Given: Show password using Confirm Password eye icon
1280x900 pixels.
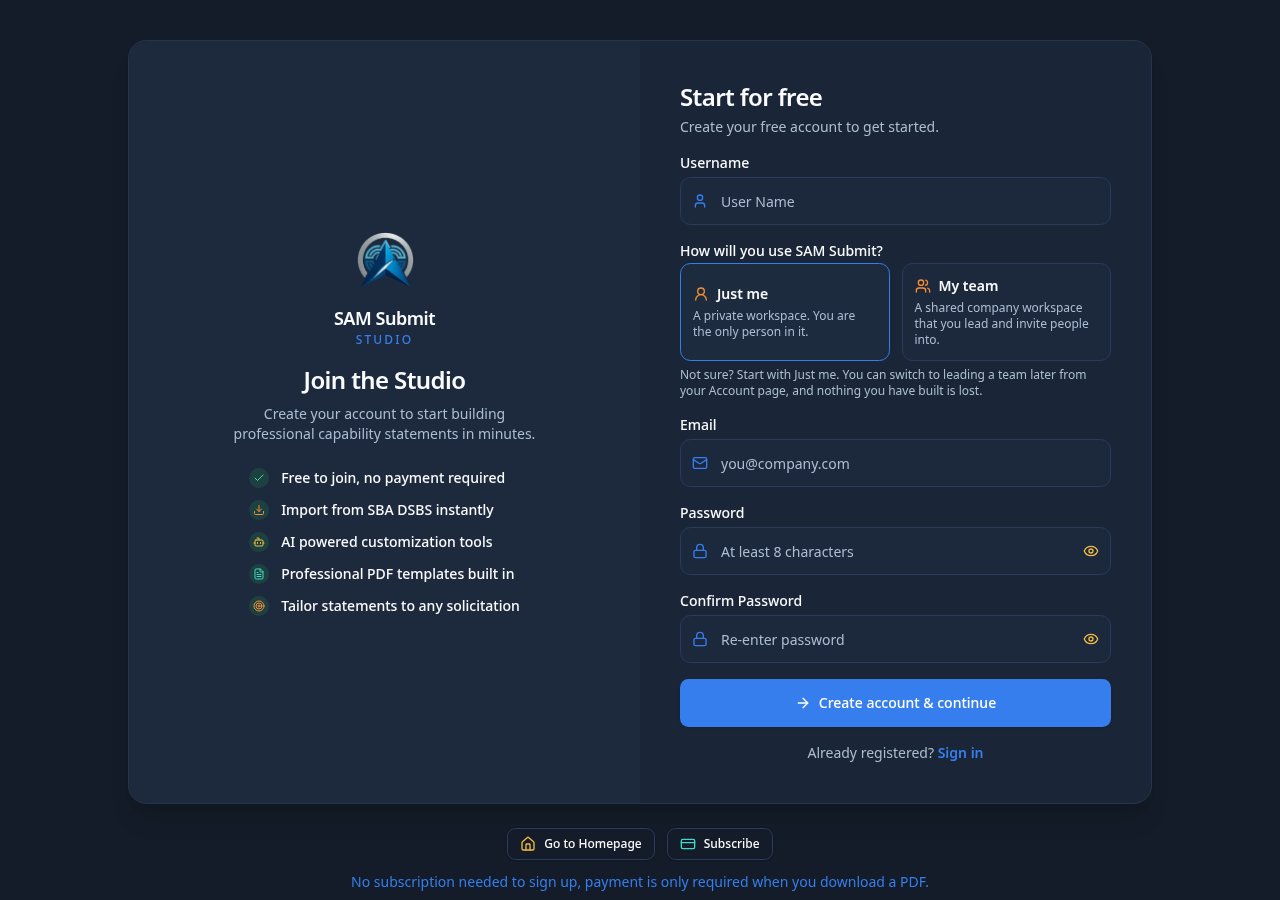Looking at the screenshot, I should [1091, 639].
